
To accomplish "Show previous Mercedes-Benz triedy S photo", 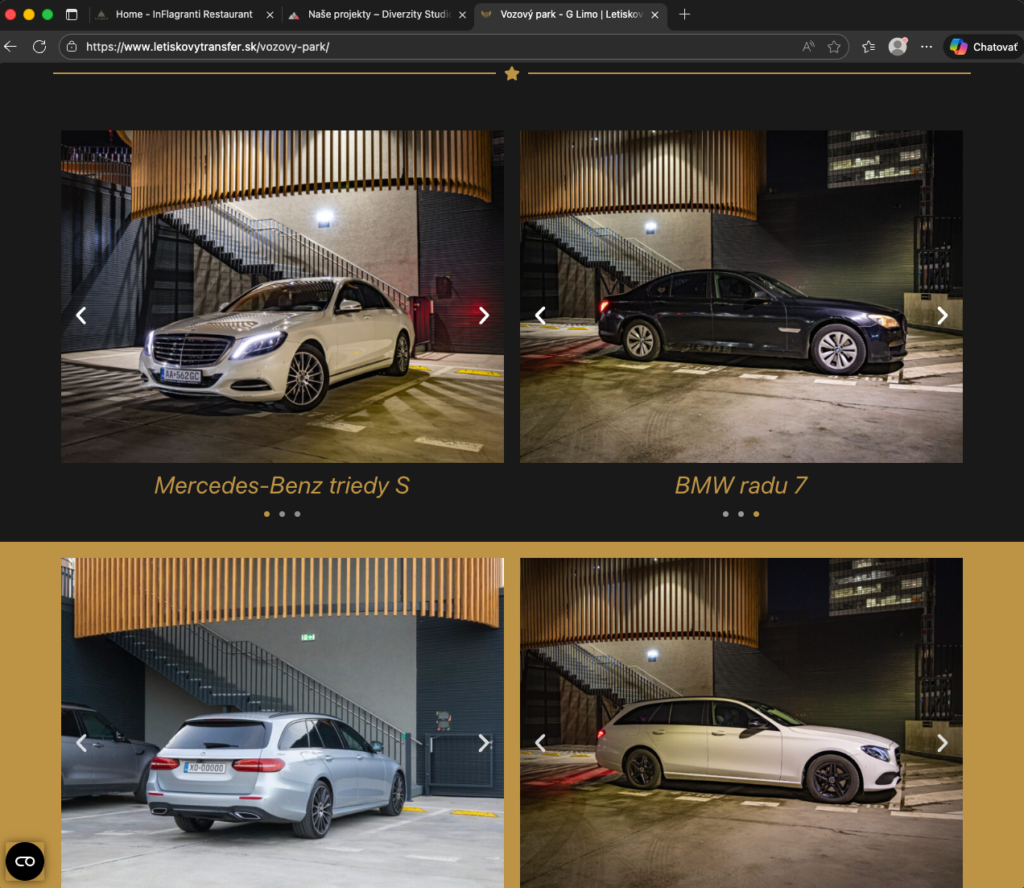I will pos(81,315).
